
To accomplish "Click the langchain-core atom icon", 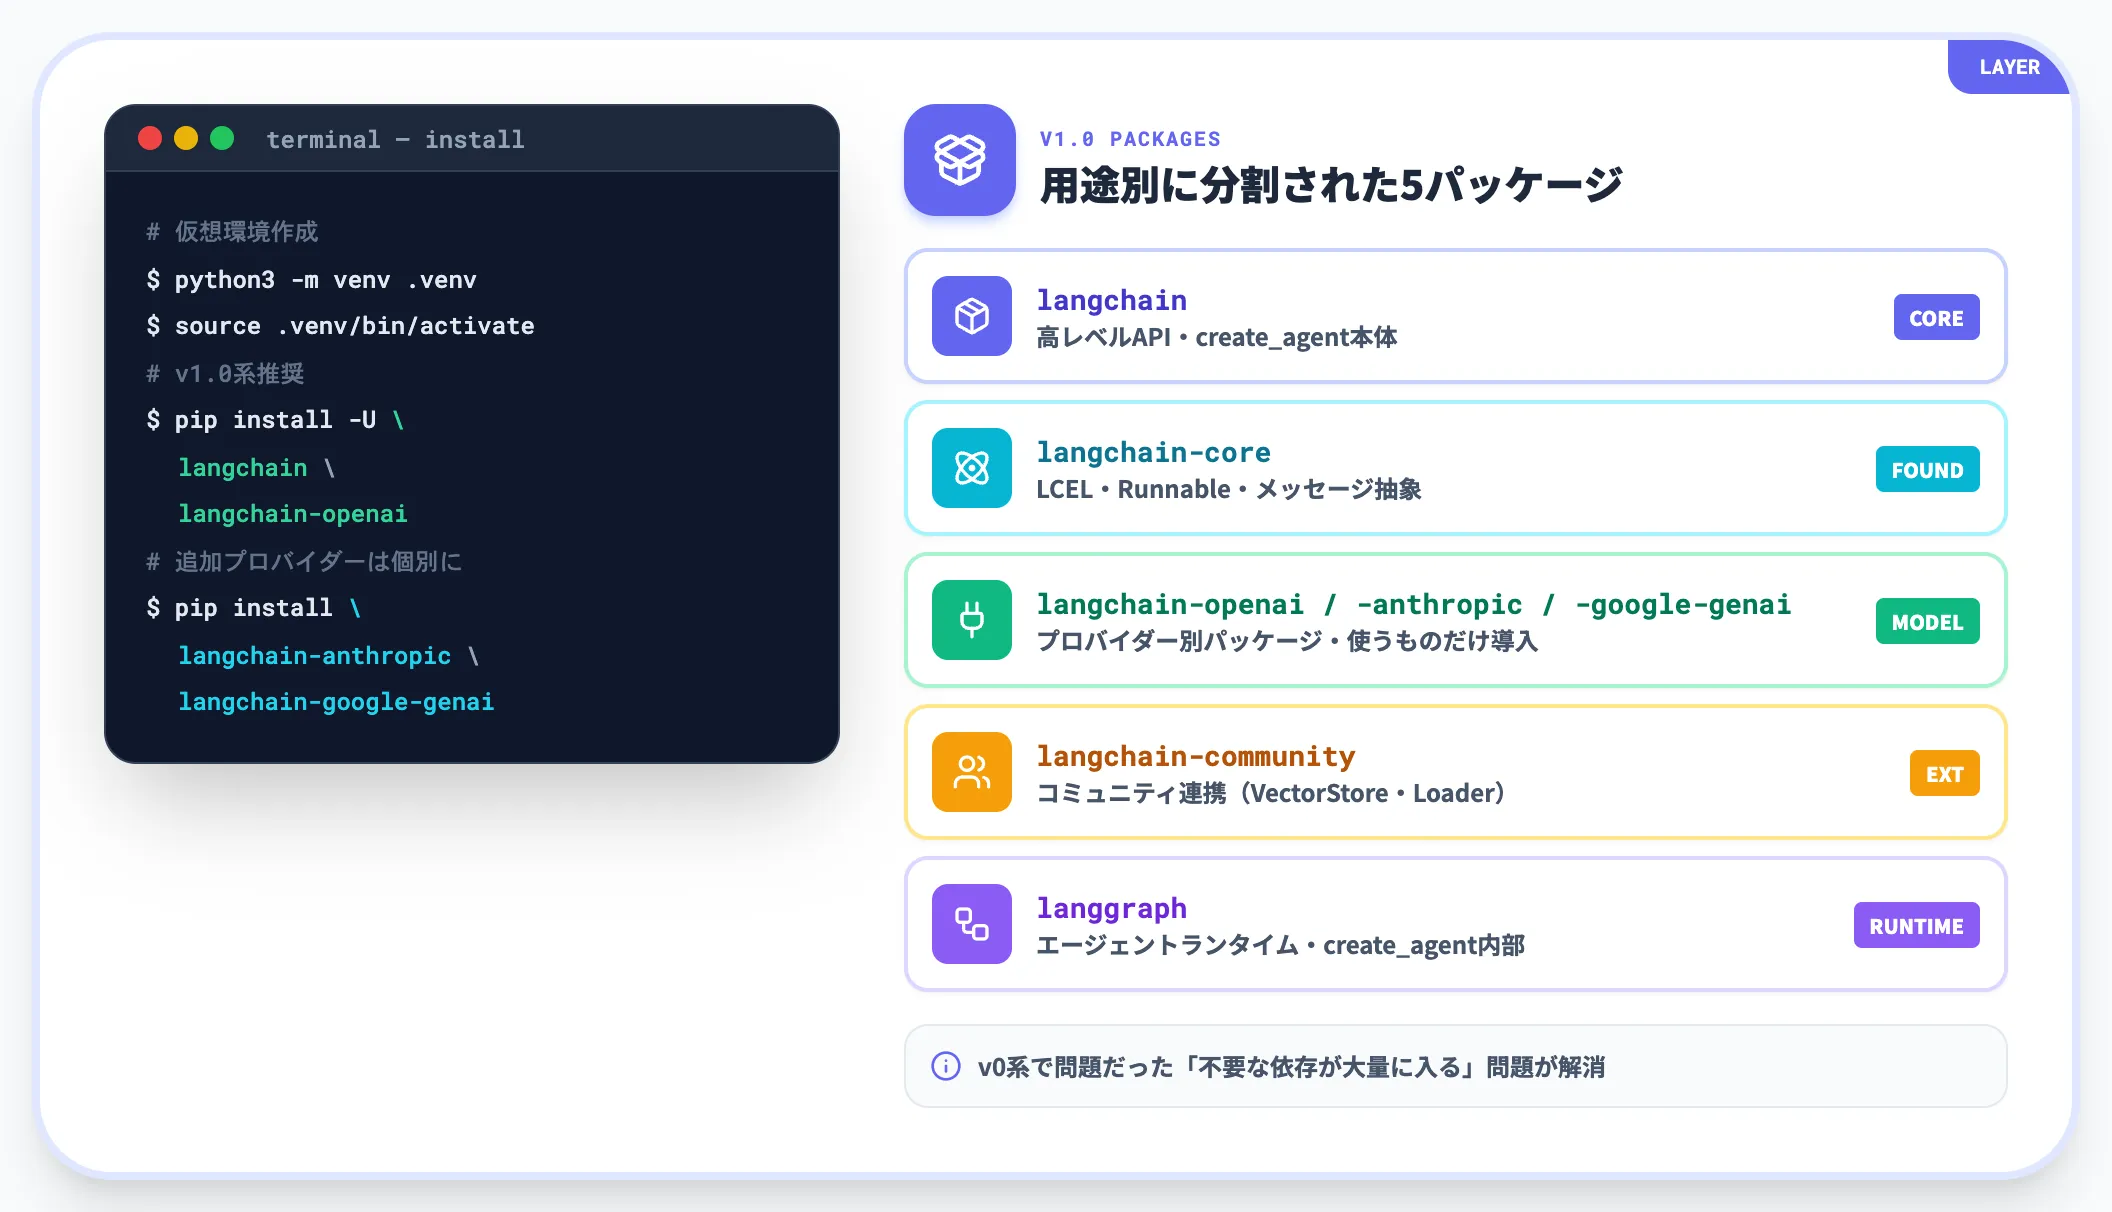I will (x=971, y=468).
